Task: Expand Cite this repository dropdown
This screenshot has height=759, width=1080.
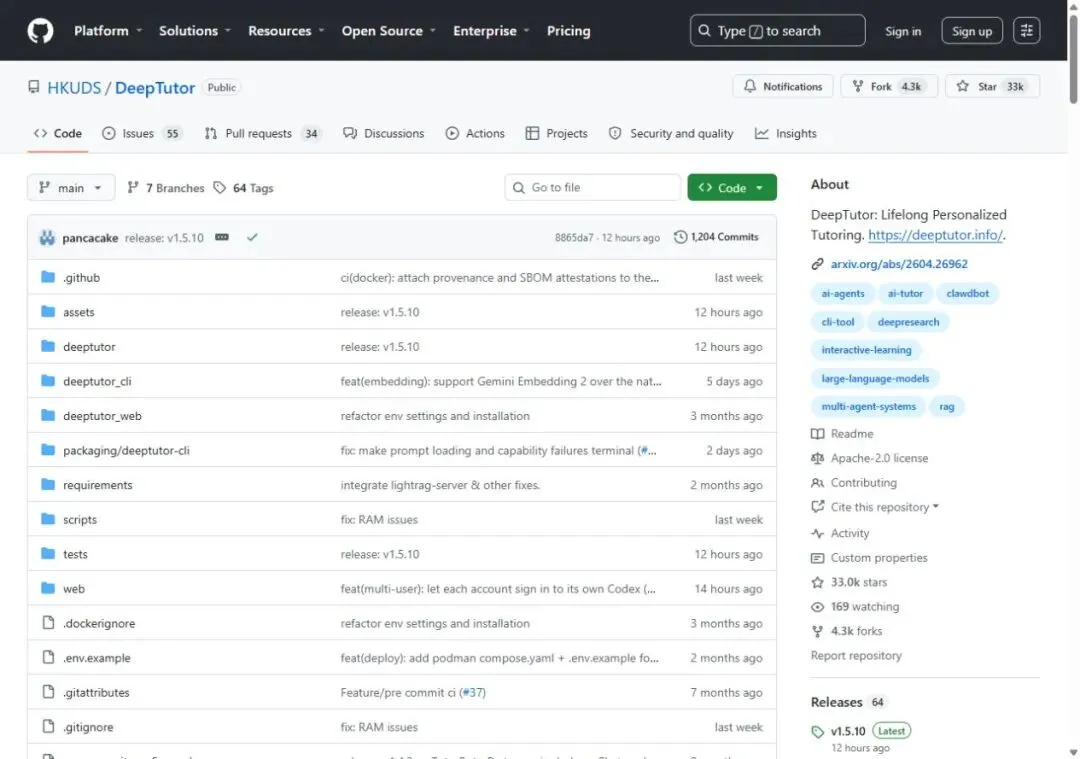Action: (884, 507)
